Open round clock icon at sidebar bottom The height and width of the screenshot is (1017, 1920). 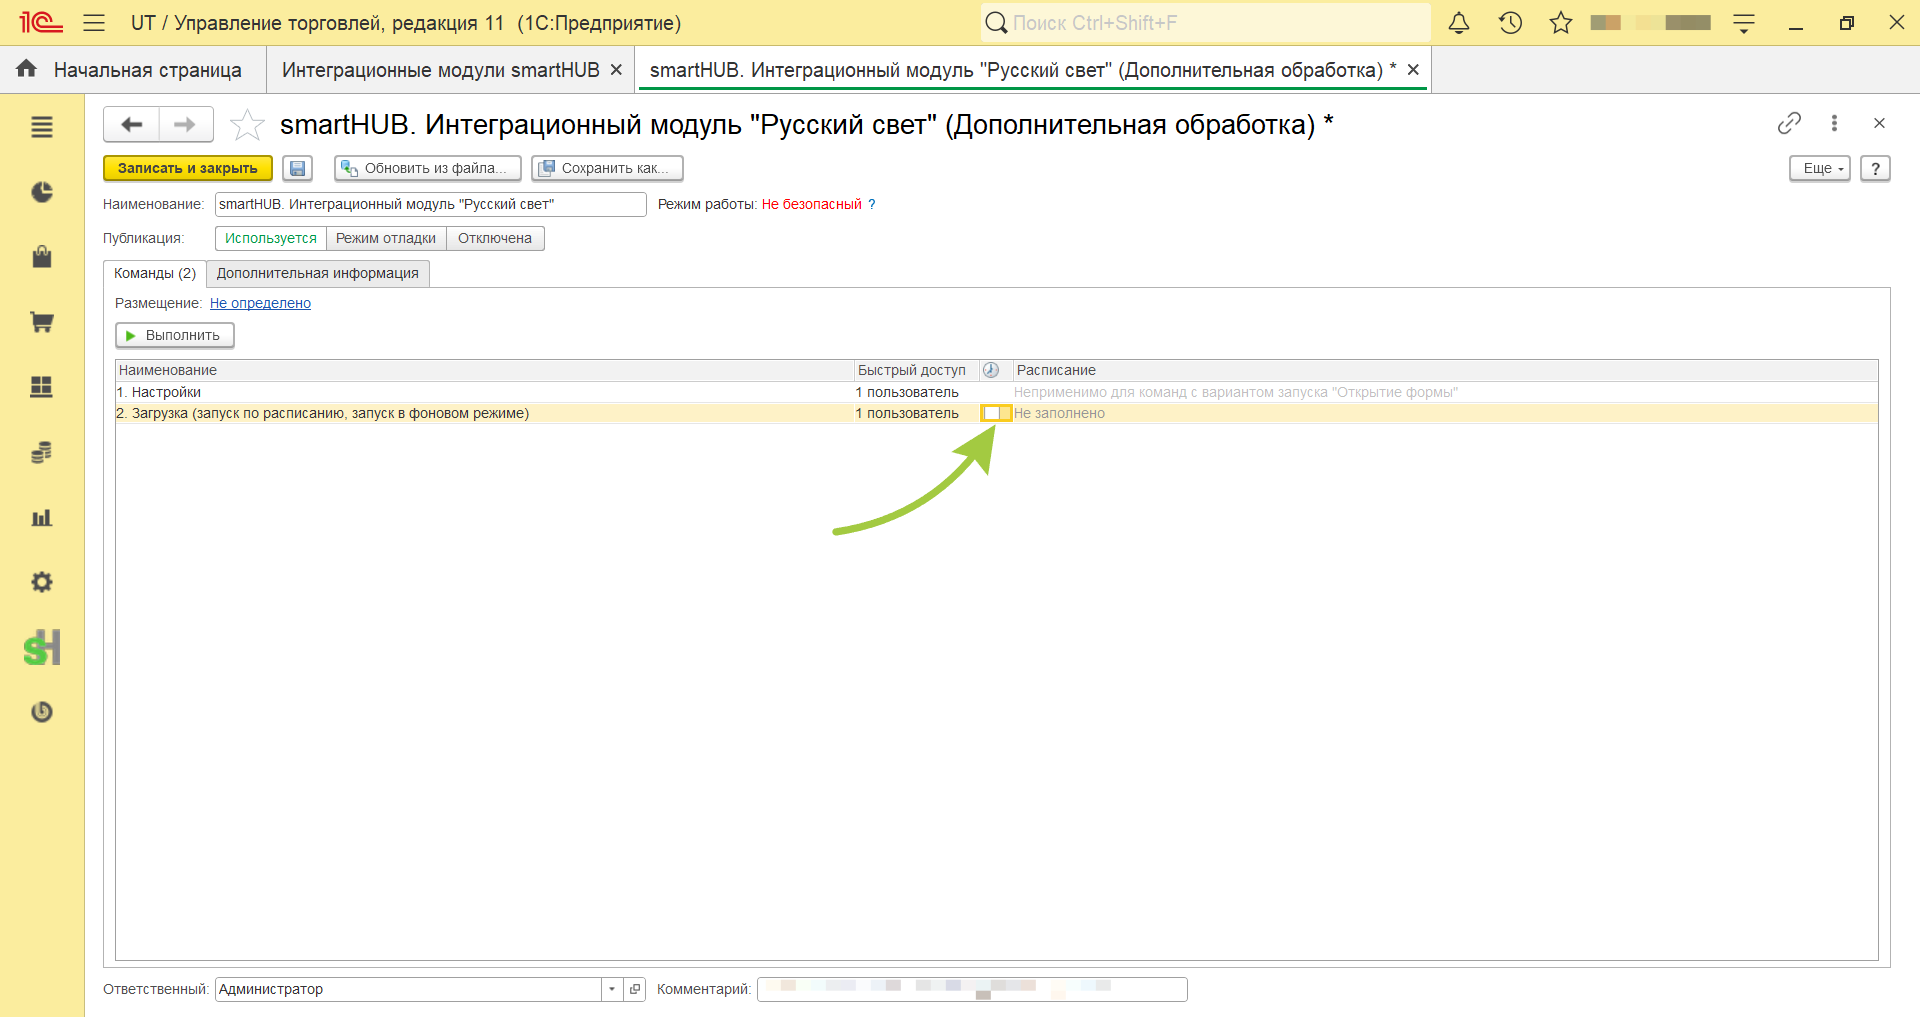point(42,712)
